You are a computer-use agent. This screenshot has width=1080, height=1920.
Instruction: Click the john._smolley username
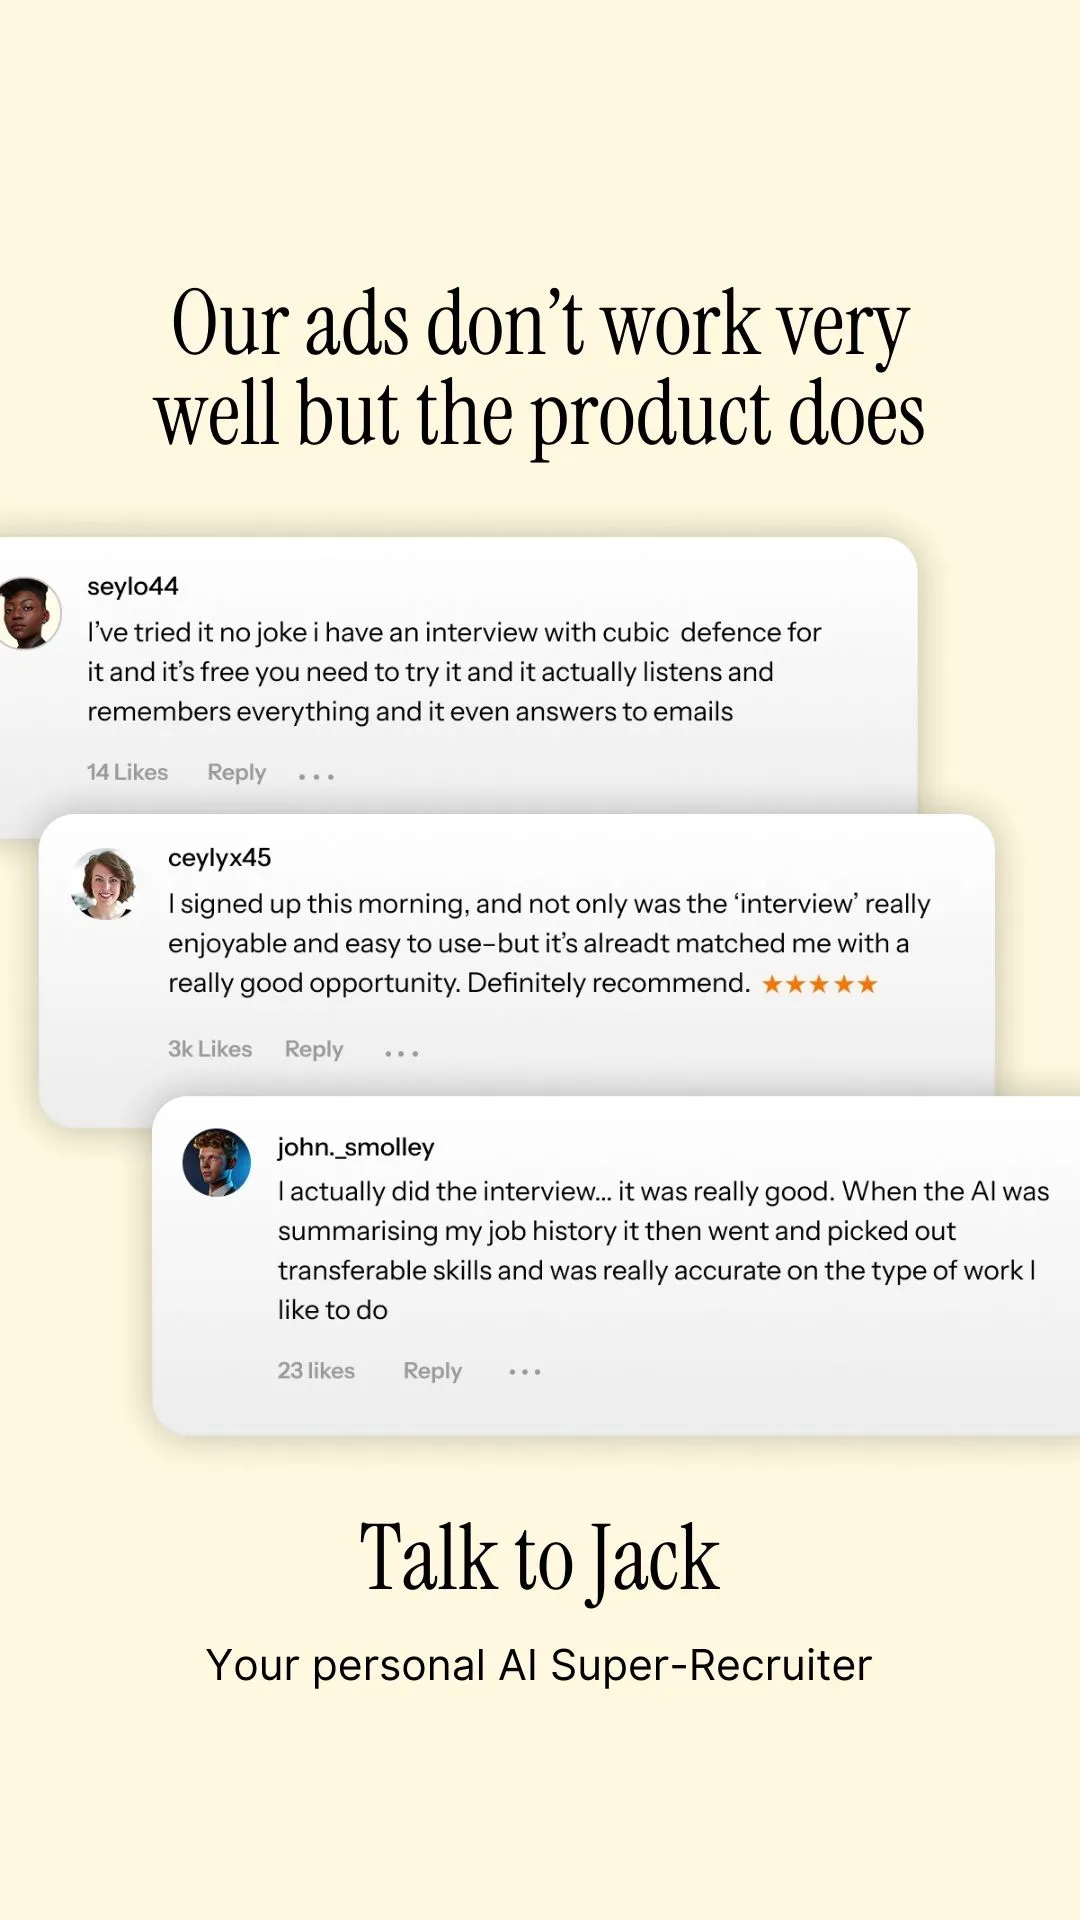click(x=356, y=1147)
